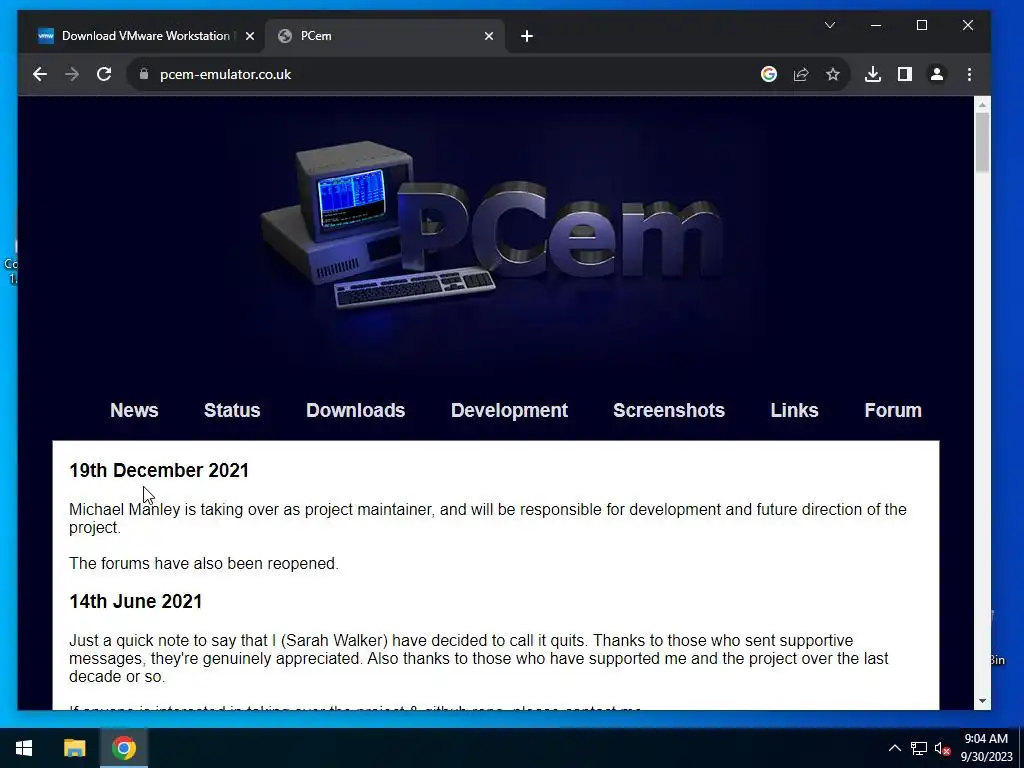Screen dimensions: 1024x768
Task: Click the scrollbar up arrow
Action: point(982,104)
